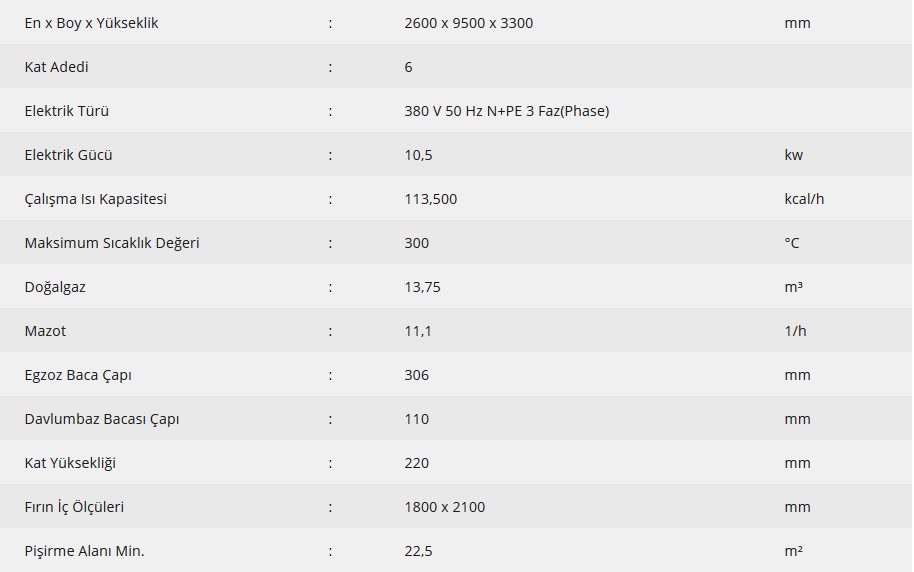Click the 'Çalışma Isı Kapasitesi' label
This screenshot has width=914, height=572.
point(96,199)
